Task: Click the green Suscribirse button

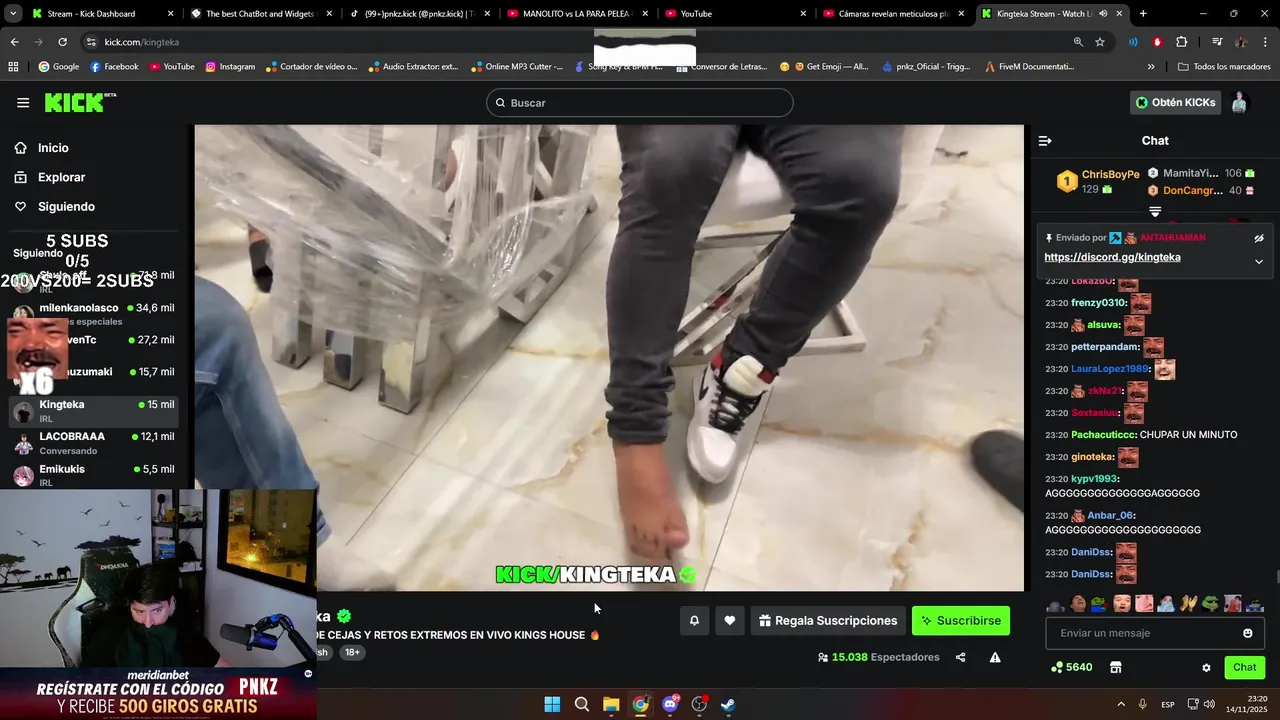Action: tap(961, 621)
